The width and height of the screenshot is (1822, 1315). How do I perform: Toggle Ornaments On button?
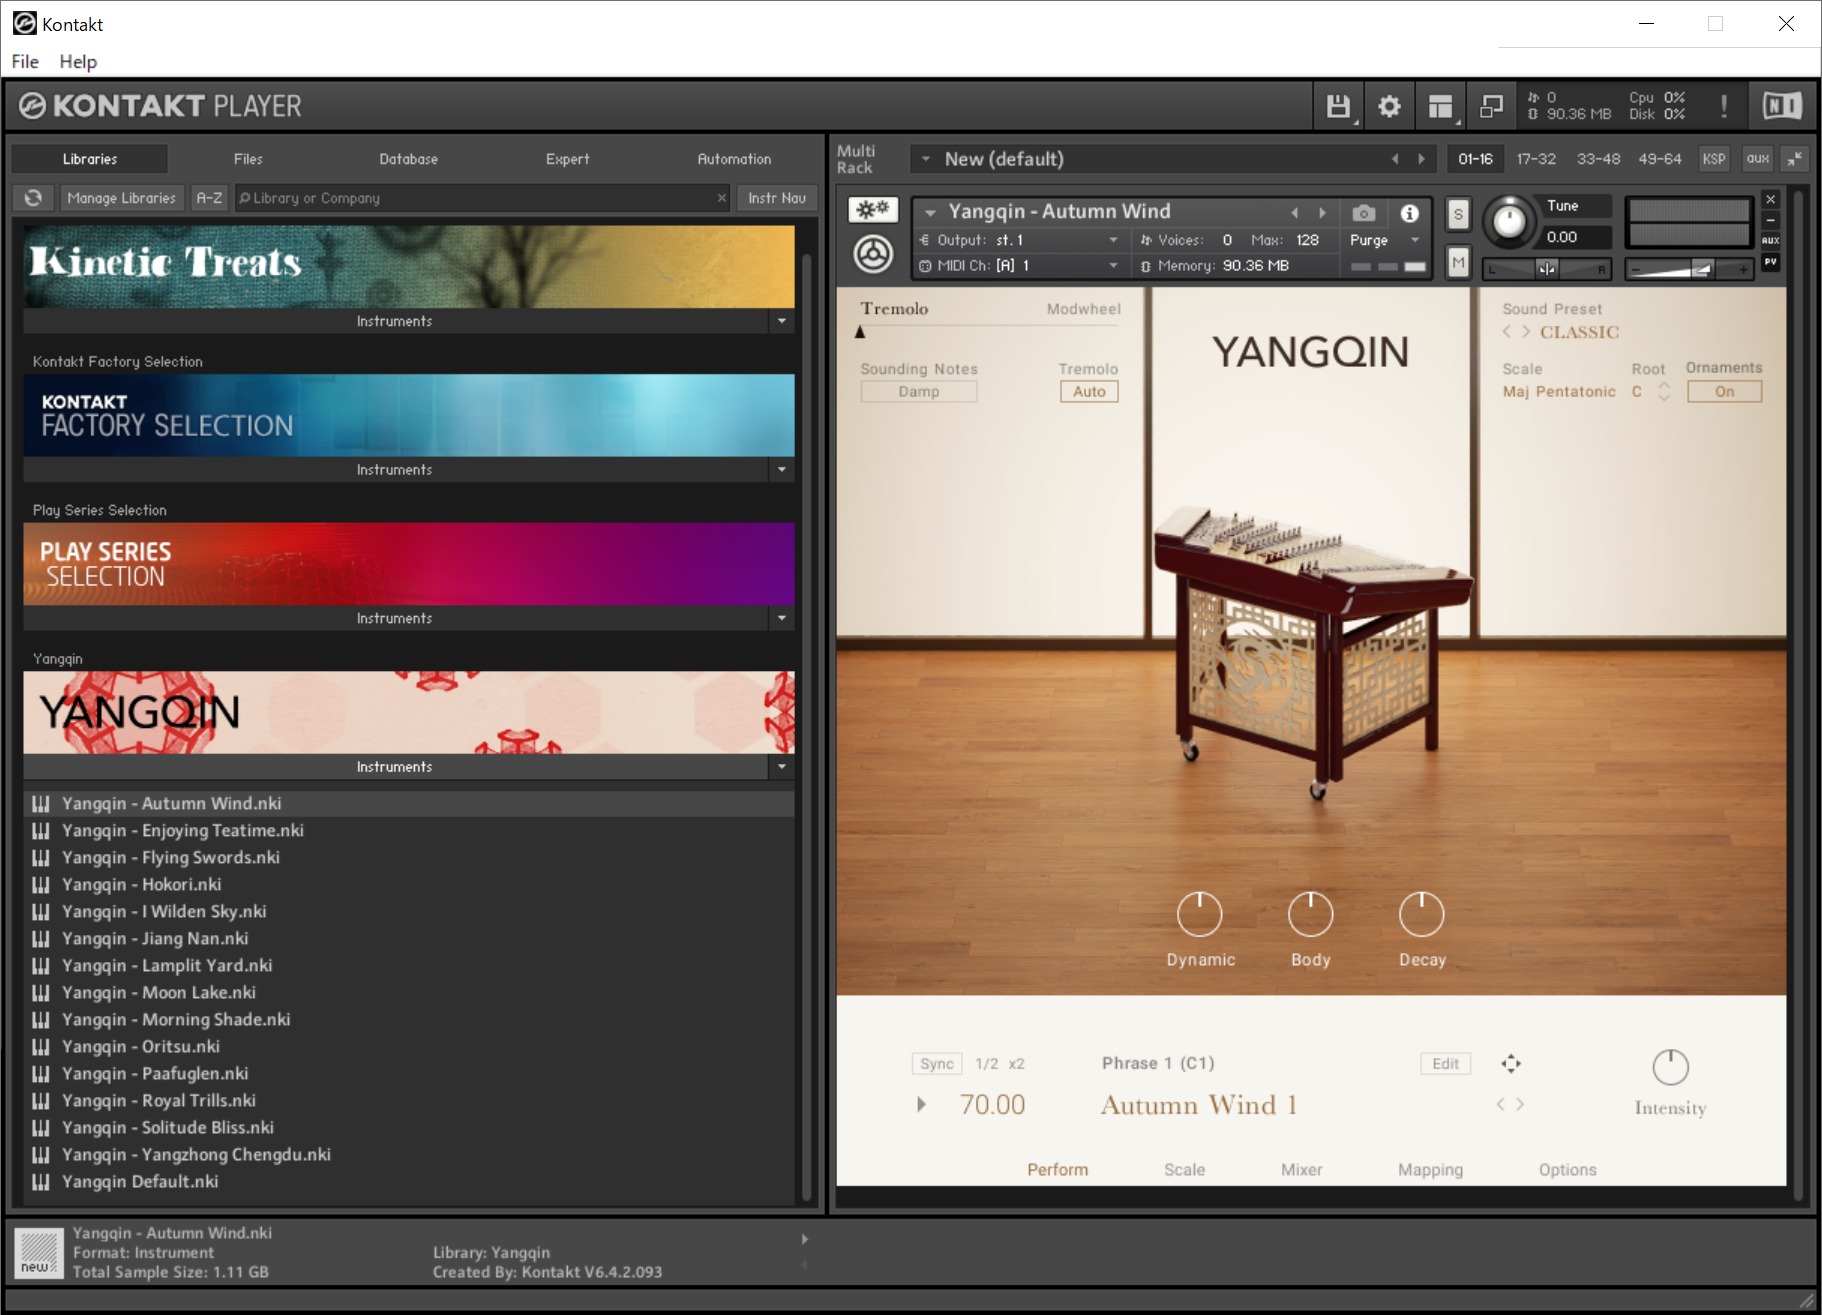point(1725,392)
